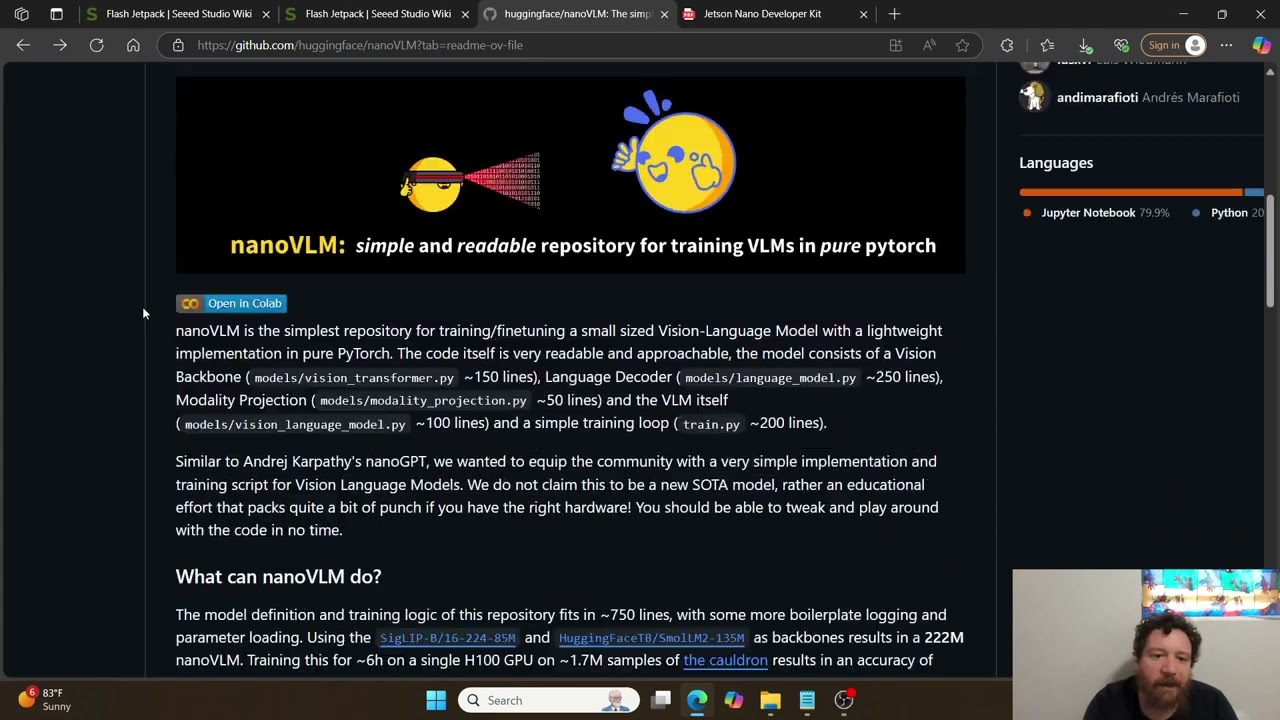Screen dimensions: 1280x720
Task: Open the Windows Start menu
Action: click(436, 700)
